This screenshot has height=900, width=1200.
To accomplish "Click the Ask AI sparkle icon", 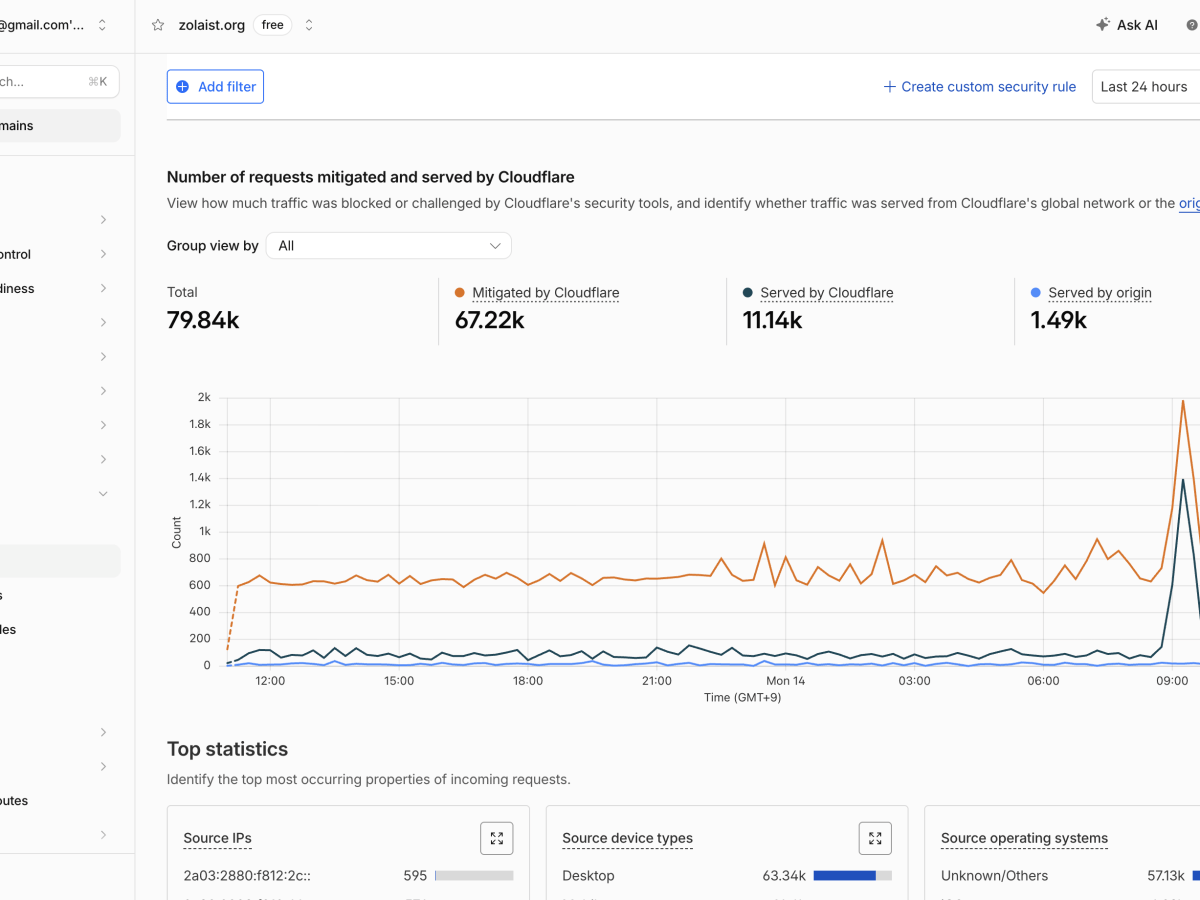I will tap(1103, 25).
